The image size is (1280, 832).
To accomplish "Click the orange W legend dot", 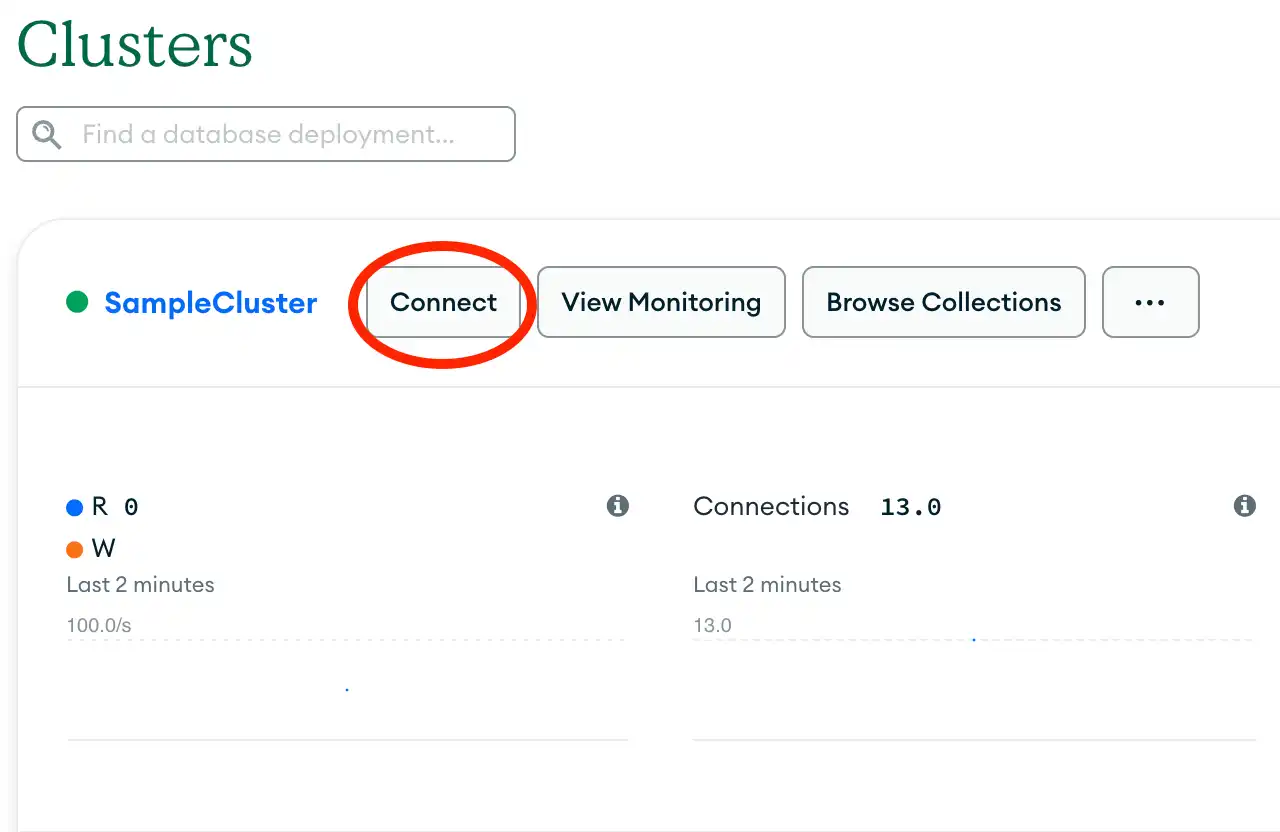I will point(75,548).
